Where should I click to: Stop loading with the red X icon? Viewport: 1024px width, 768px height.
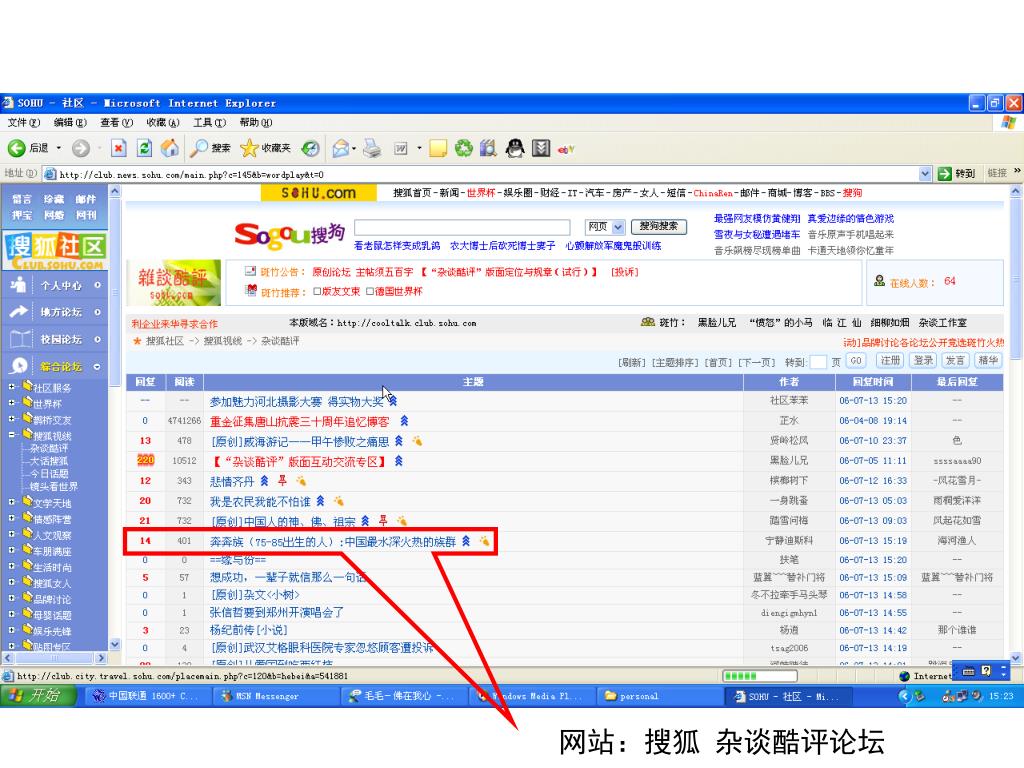click(x=118, y=149)
